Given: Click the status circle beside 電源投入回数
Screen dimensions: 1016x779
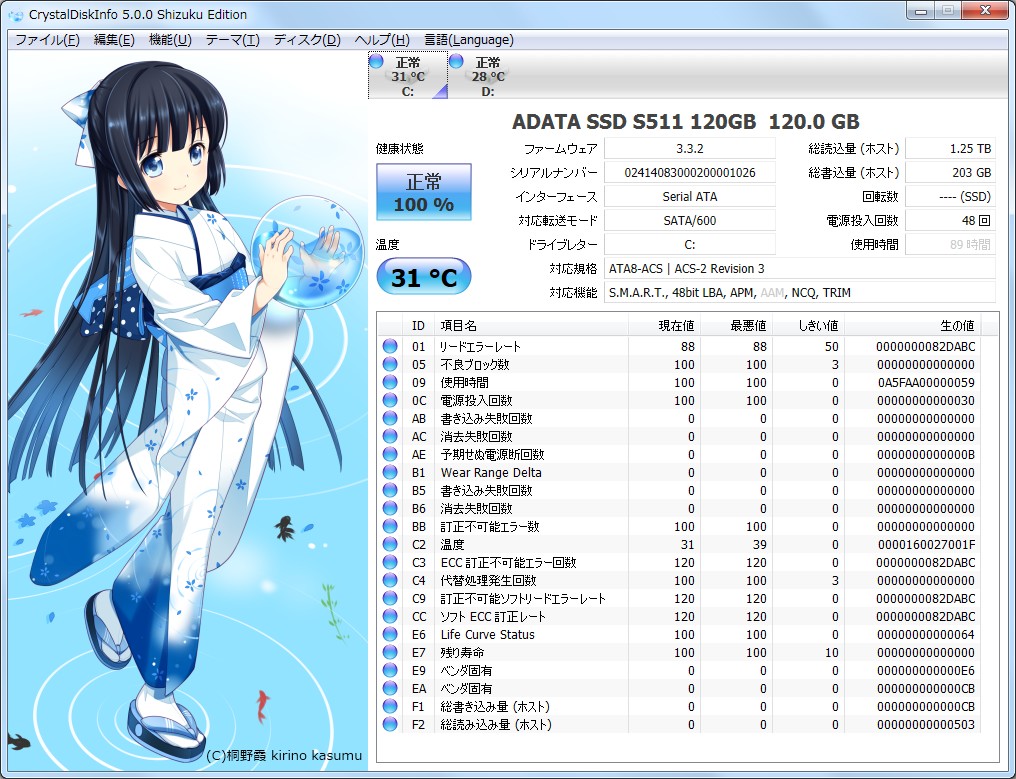Looking at the screenshot, I should pos(389,401).
